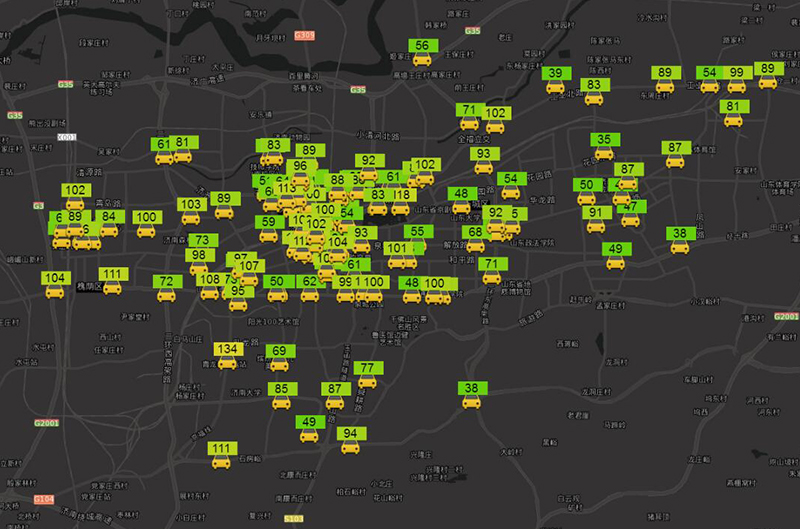Click the green 55 value label
Viewport: 800px width, 529px height.
(x=418, y=231)
